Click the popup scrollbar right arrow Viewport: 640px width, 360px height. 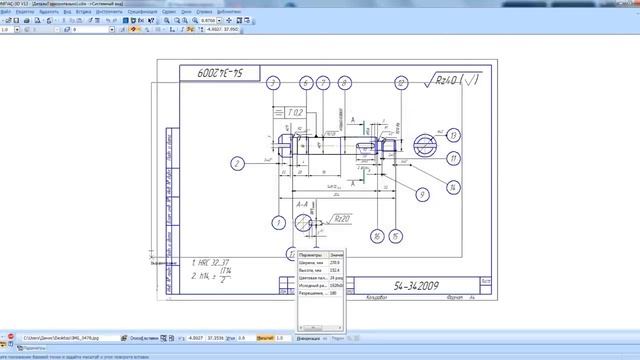340,327
